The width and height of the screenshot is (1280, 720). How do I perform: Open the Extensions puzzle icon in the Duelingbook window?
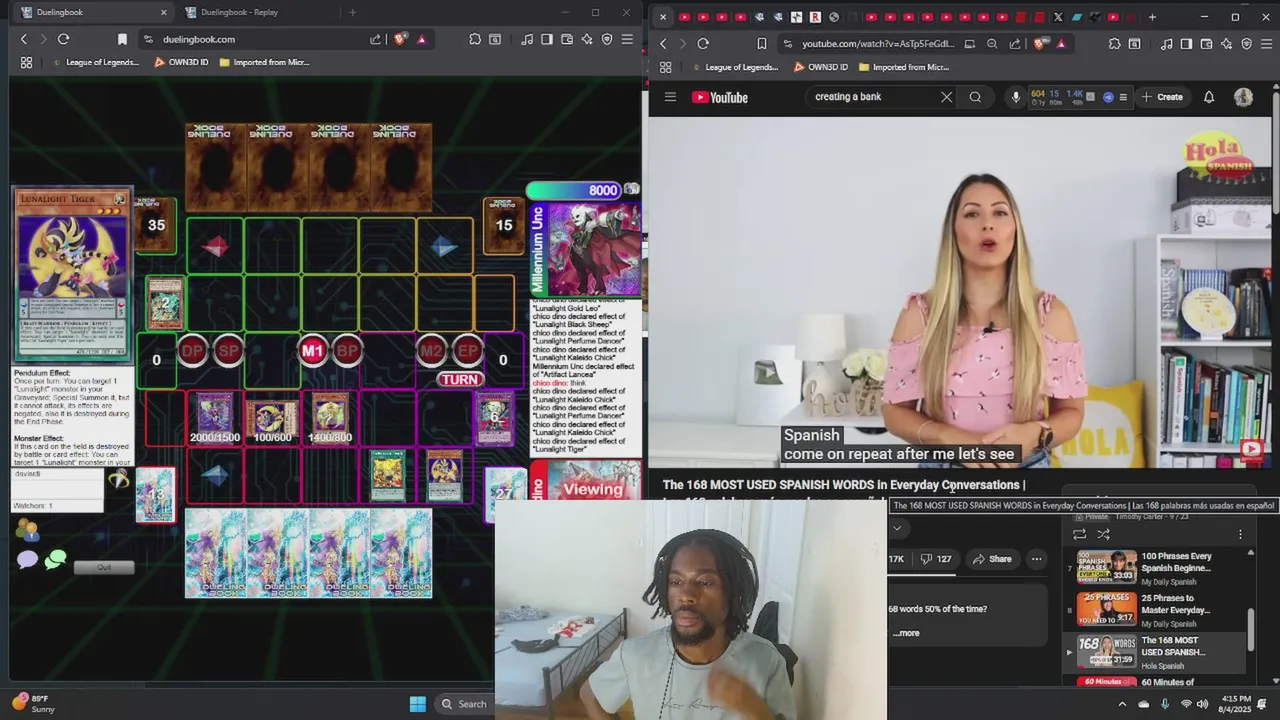coord(475,39)
